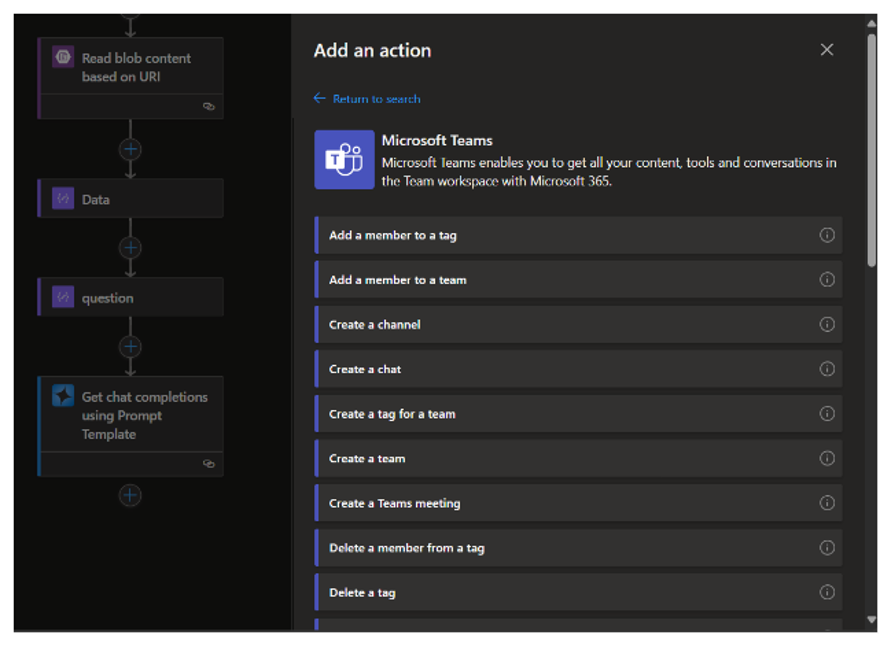Open info icon for Delete a tag
Viewport: 891px width, 646px height.
(827, 592)
